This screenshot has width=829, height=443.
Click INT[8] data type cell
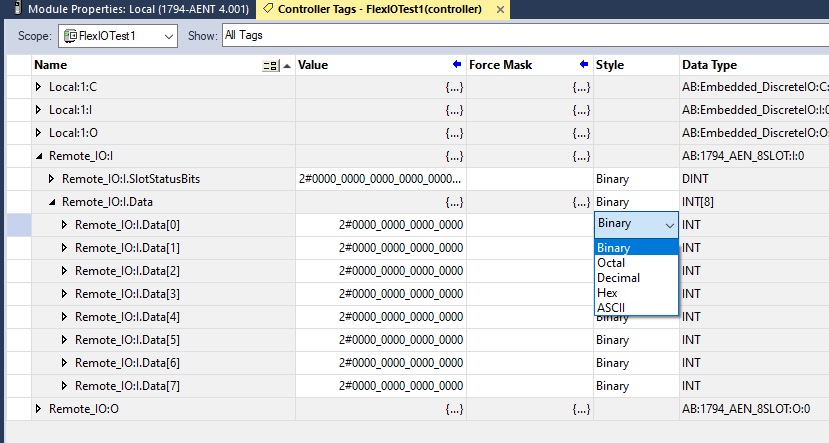click(x=754, y=202)
